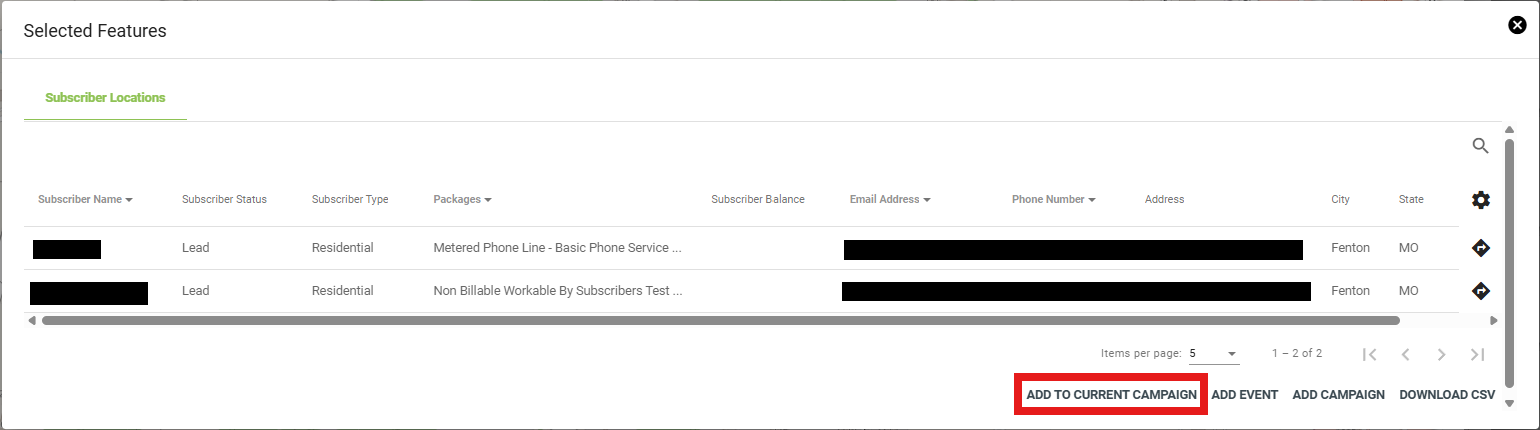Click the '1 – 2 of 2' range label
1540x430 pixels.
tap(1297, 354)
